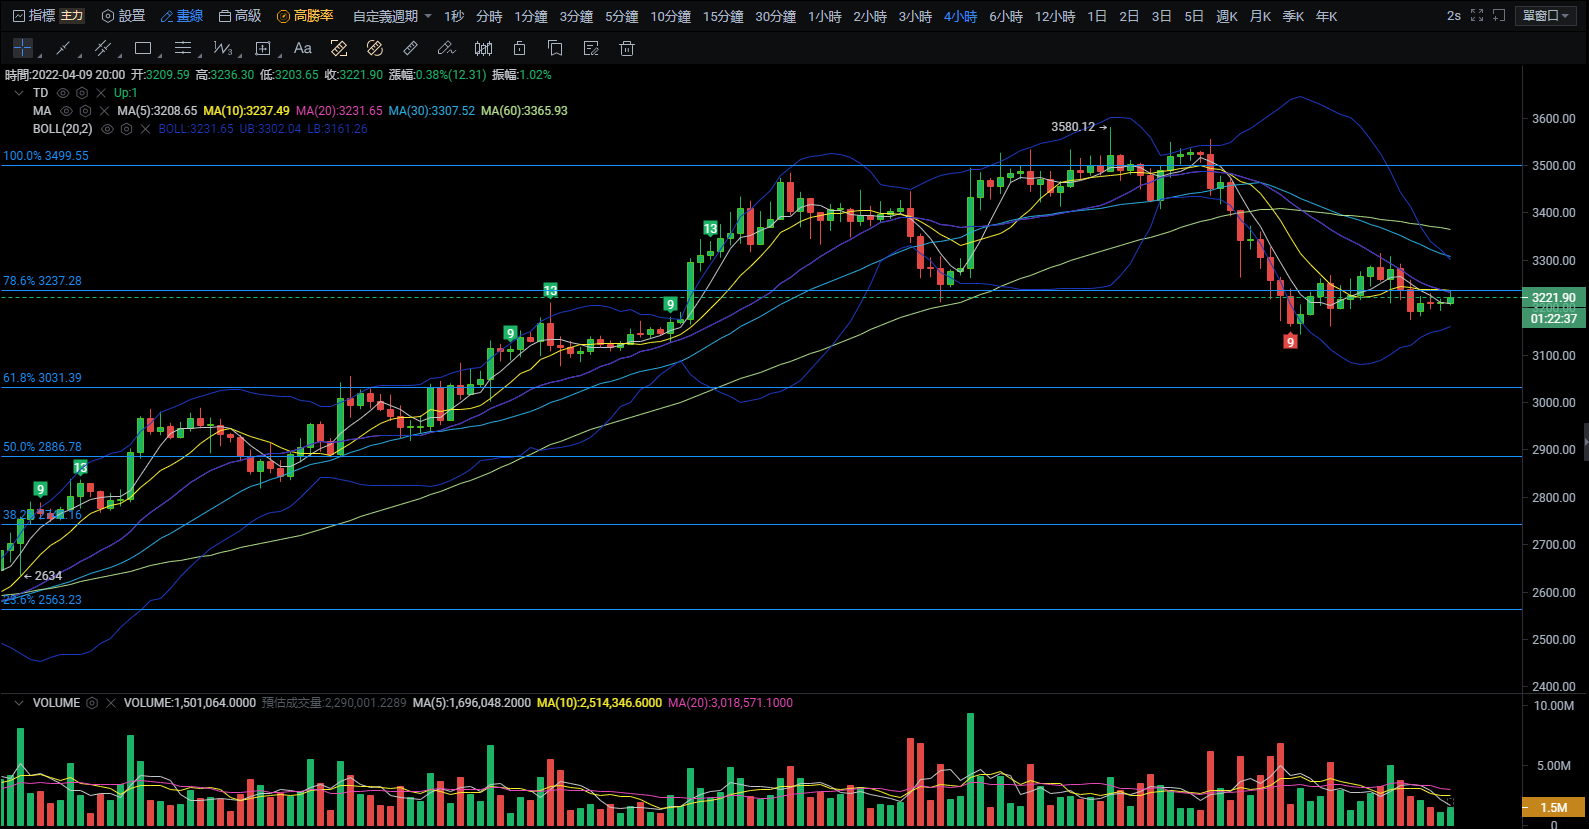Screen dimensions: 1589x829
Task: Switch to 1秒 timeframe
Action: (x=454, y=16)
